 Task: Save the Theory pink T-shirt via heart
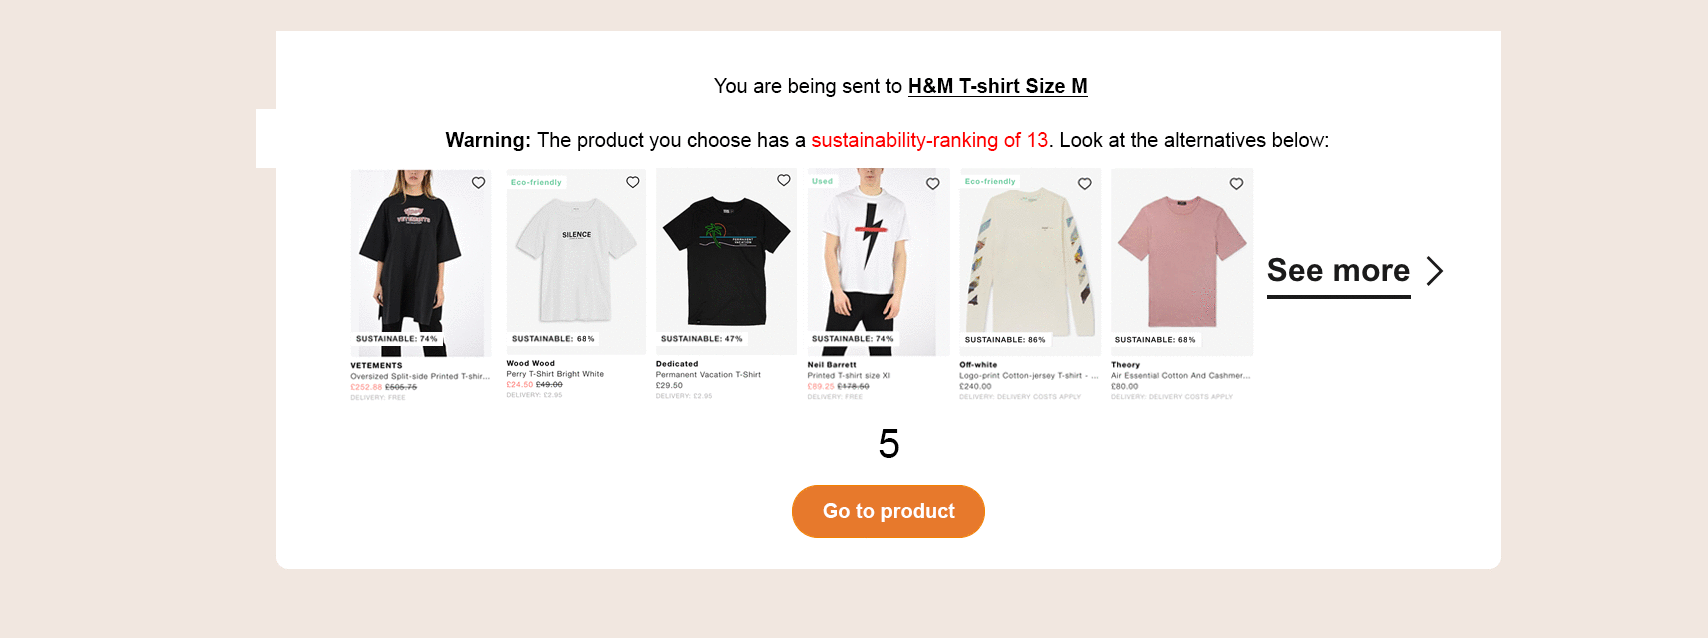[x=1236, y=184]
